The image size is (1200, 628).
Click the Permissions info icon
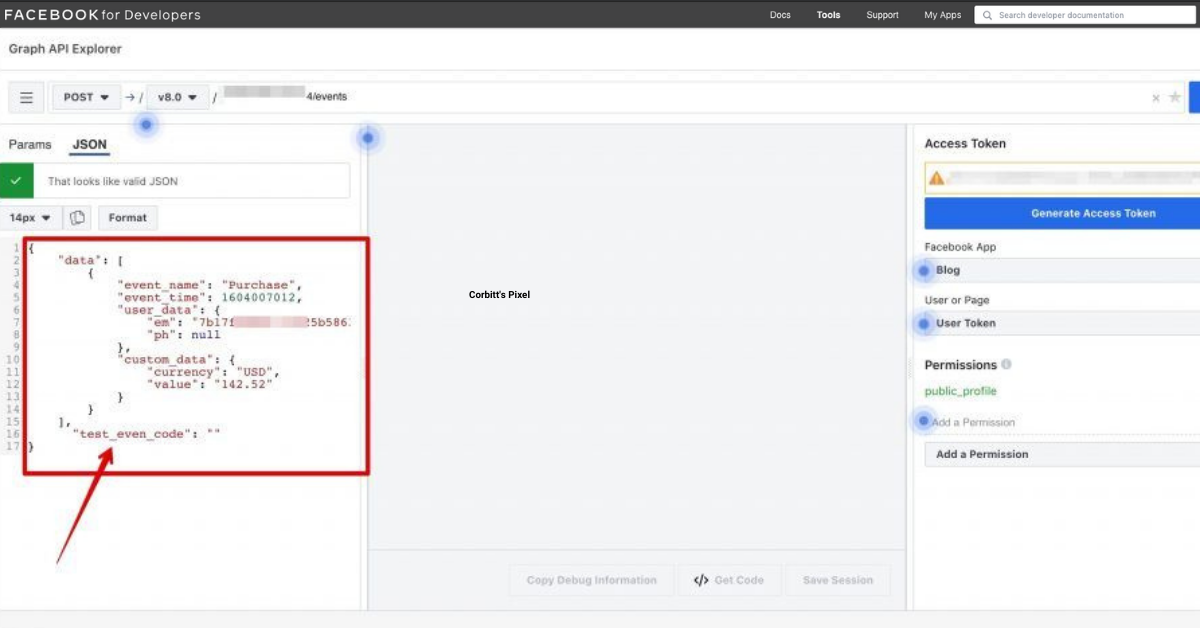[1006, 365]
